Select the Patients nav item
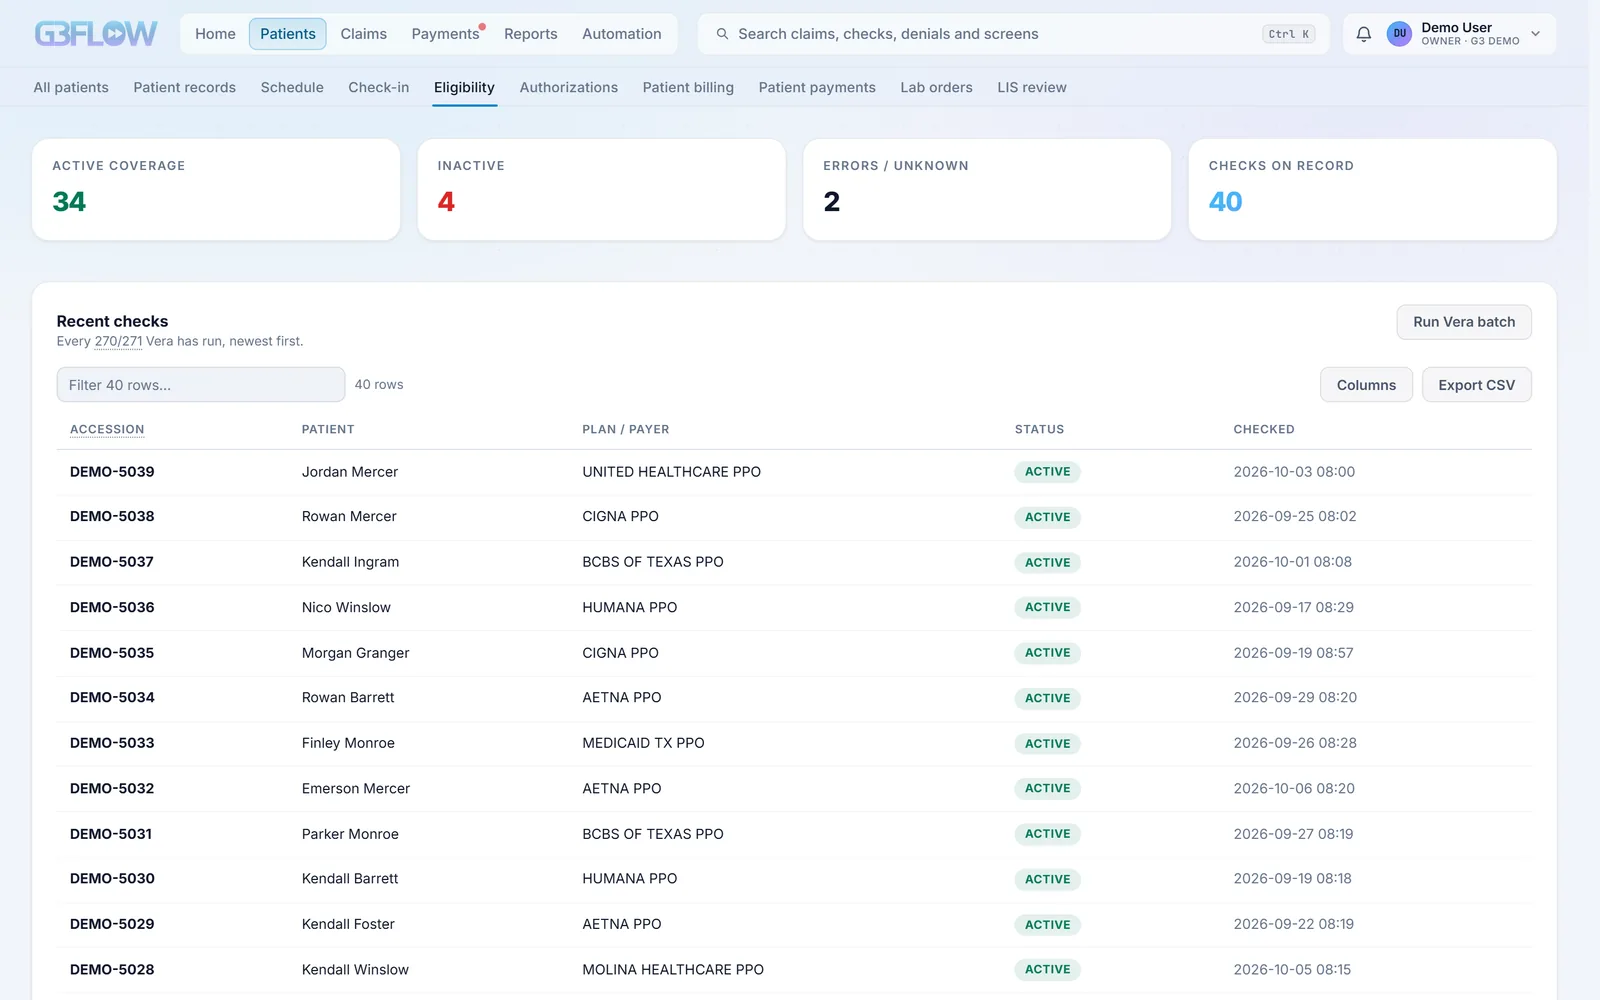This screenshot has height=1000, width=1600. (288, 34)
